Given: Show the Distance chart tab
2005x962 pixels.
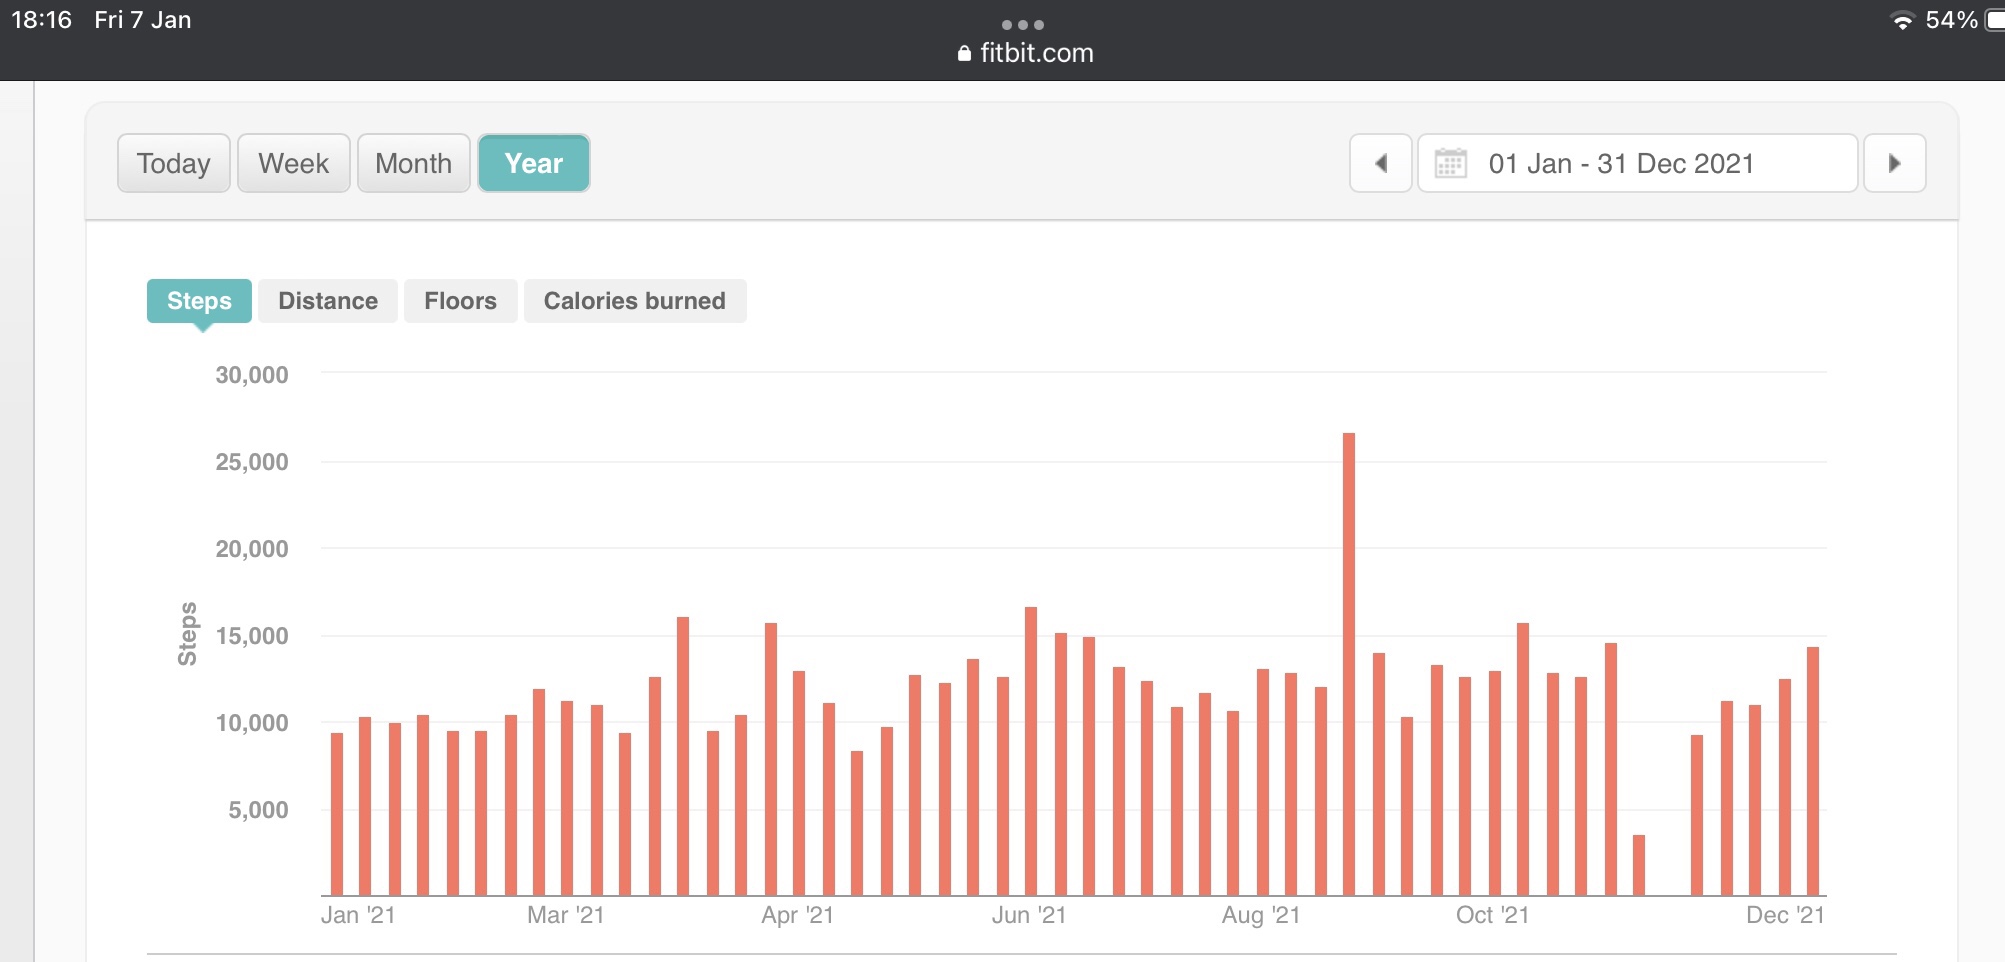Looking at the screenshot, I should tap(327, 301).
